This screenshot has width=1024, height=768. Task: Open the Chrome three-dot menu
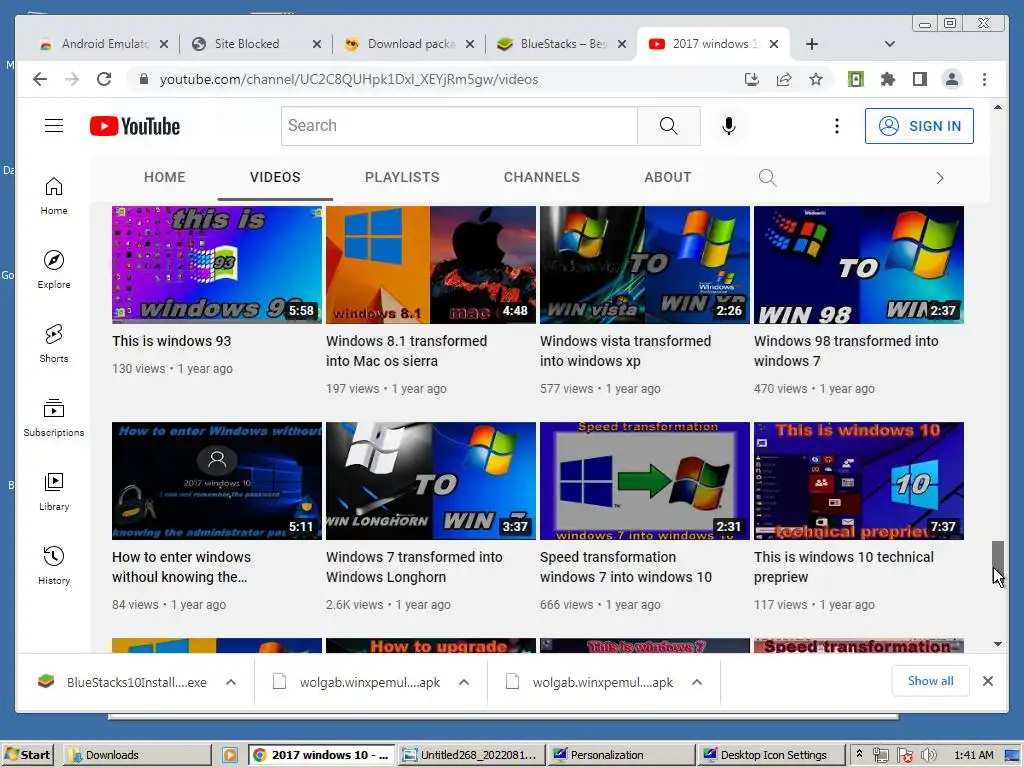click(x=984, y=79)
